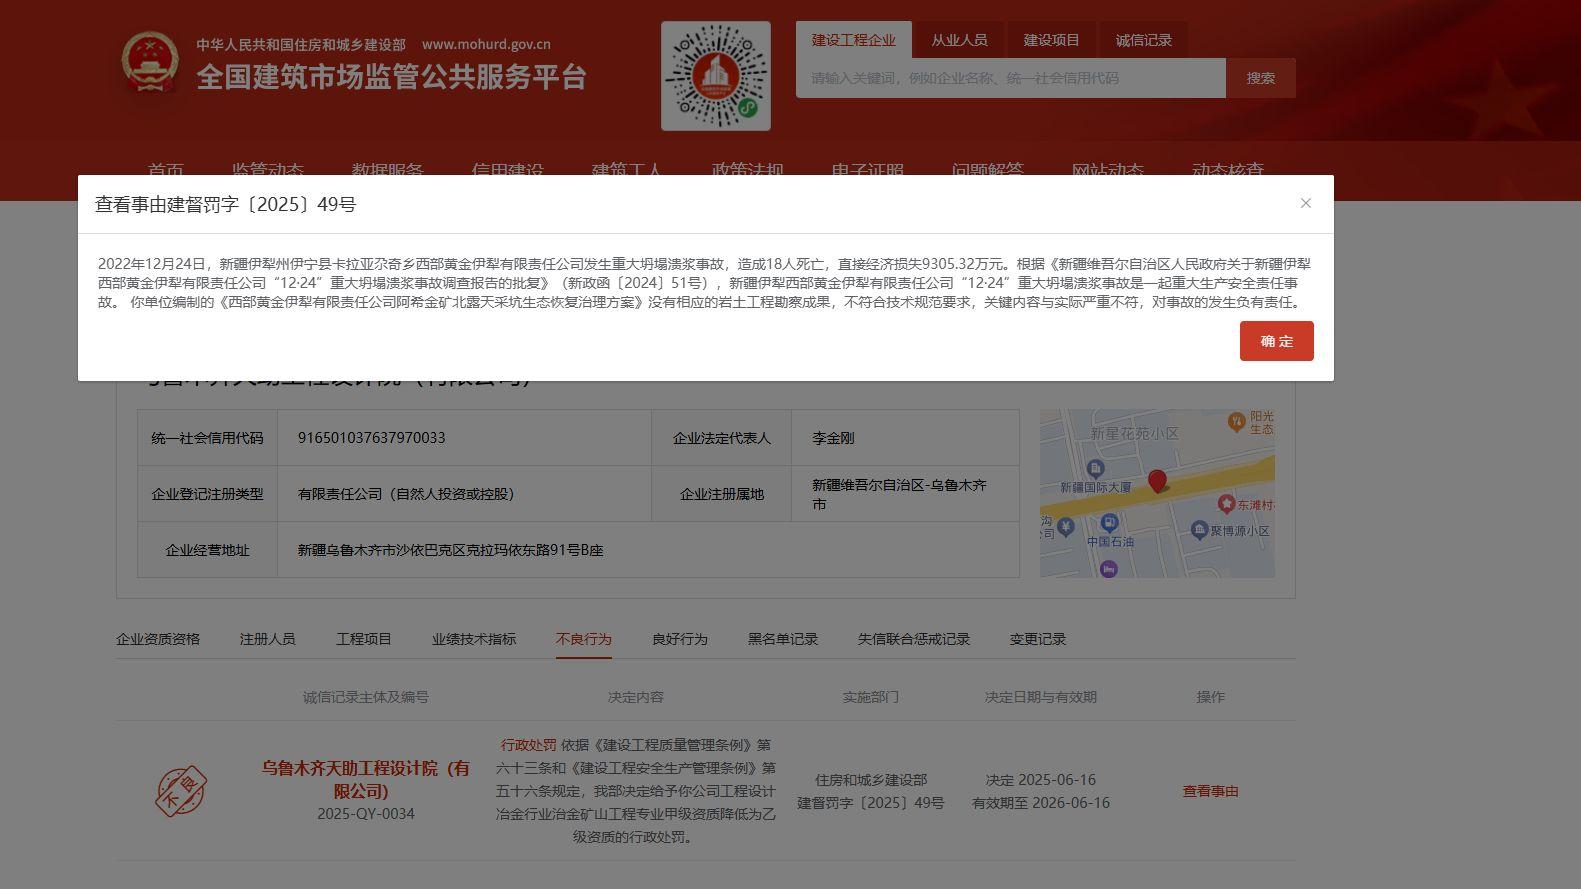Screen dimensions: 1581x889
Task: Select the 从业人员 search tab
Action: click(959, 40)
